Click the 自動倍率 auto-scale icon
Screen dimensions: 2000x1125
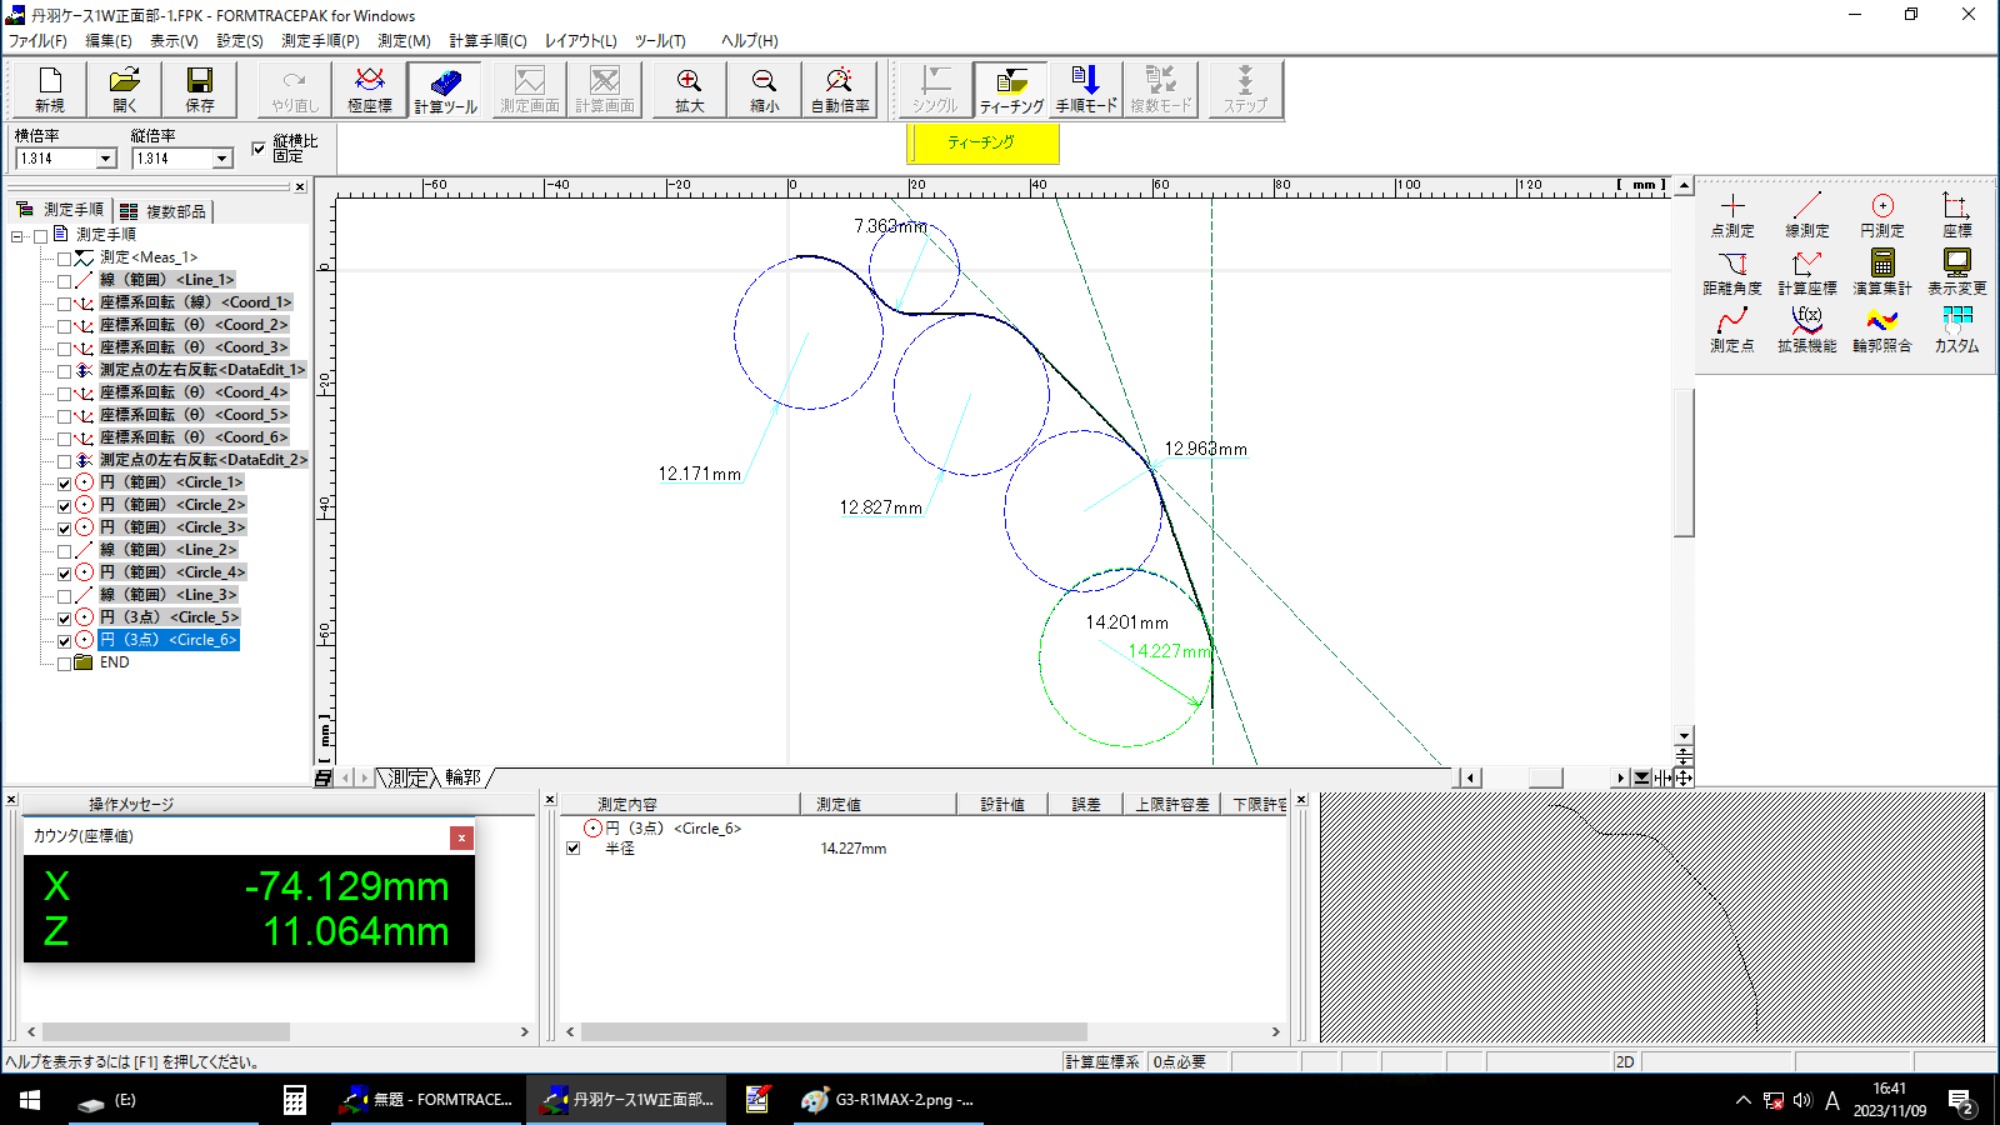click(x=839, y=89)
